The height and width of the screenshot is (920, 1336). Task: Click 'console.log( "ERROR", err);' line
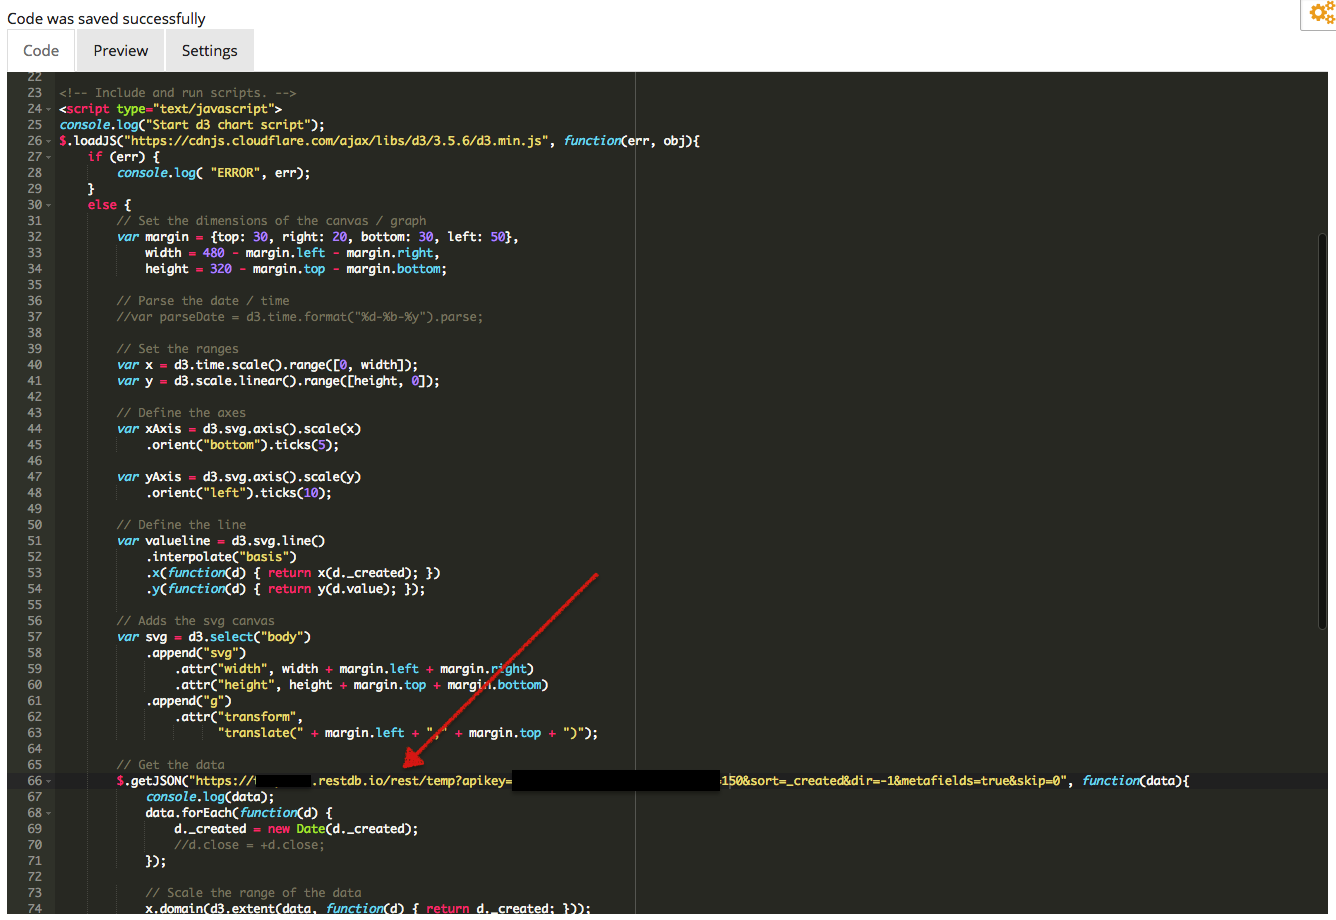pos(214,173)
